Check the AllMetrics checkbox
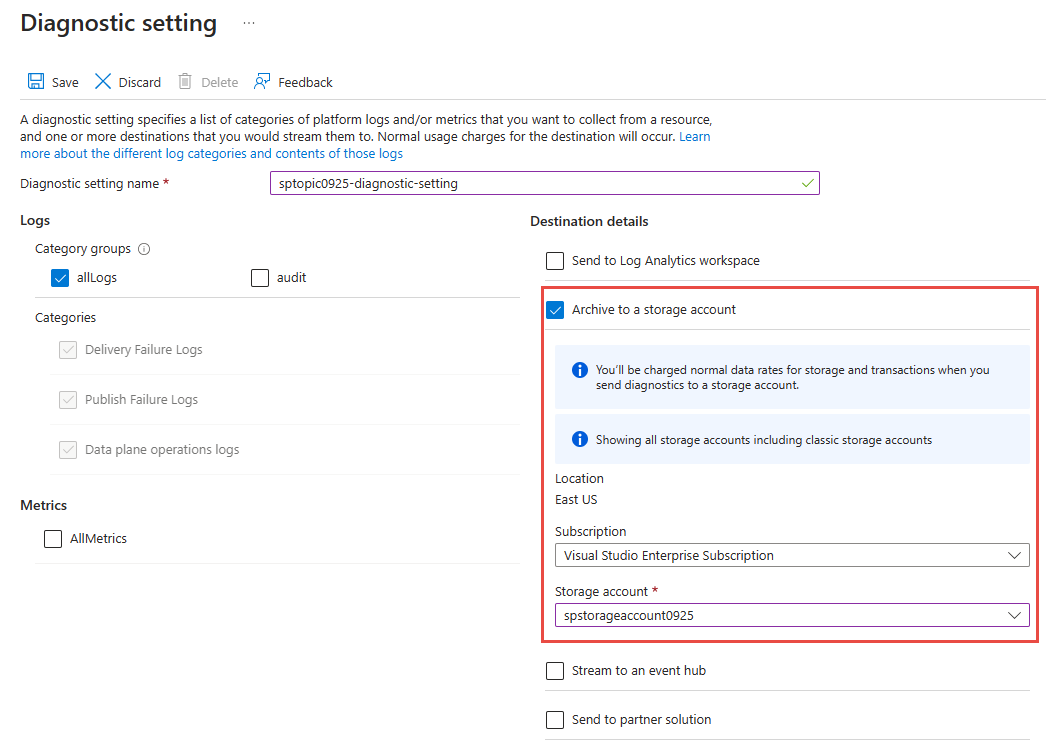1046x747 pixels. pyautogui.click(x=53, y=538)
